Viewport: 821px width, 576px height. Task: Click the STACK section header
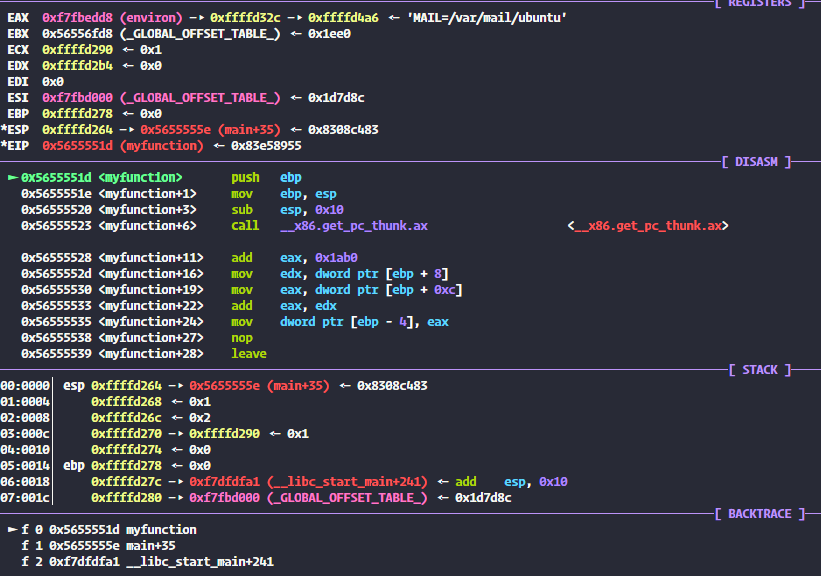(x=760, y=370)
